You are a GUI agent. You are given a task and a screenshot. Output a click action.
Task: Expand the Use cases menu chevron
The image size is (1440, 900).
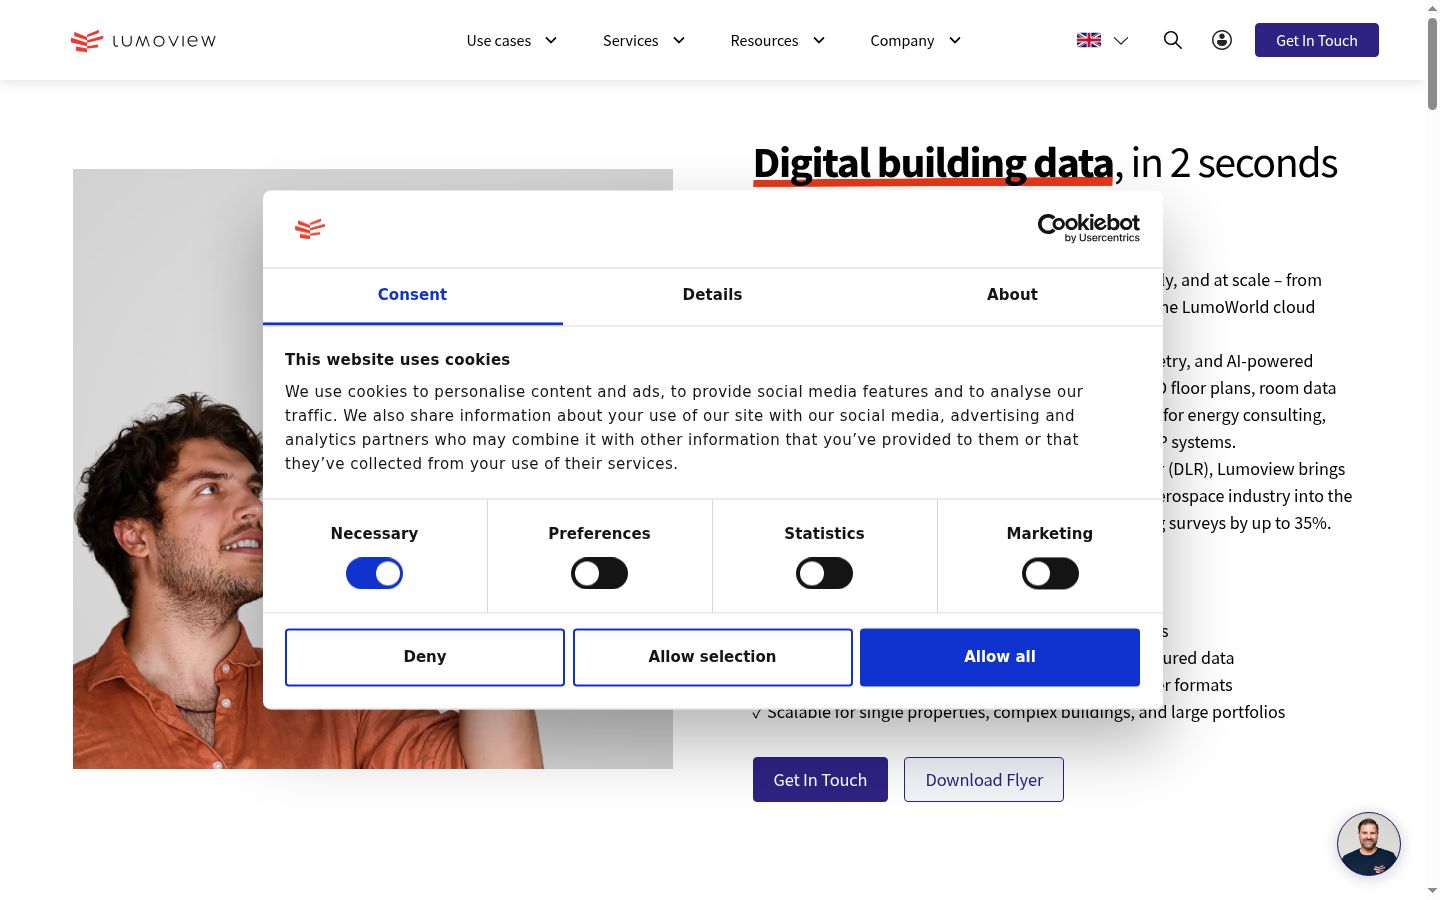pos(551,40)
